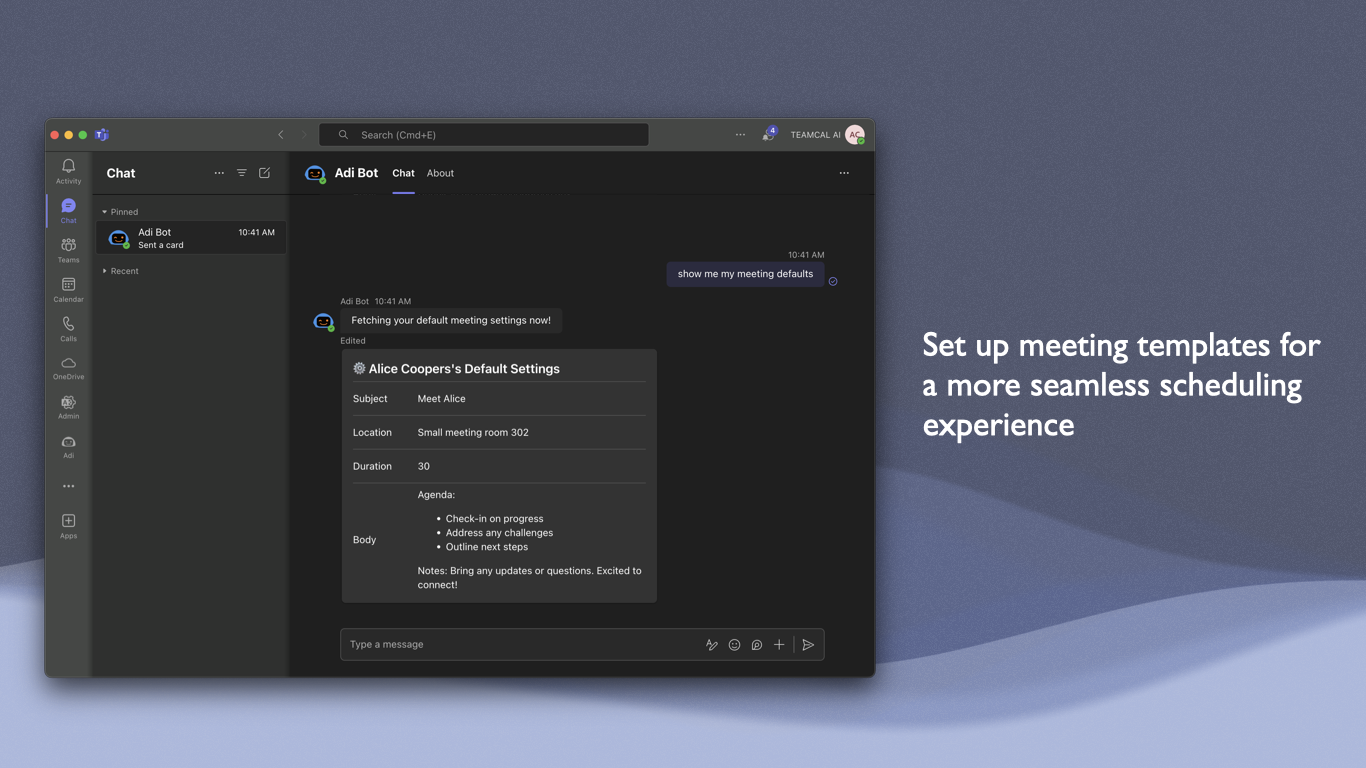Open Settings and more in title bar
This screenshot has height=768, width=1366.
[x=740, y=135]
